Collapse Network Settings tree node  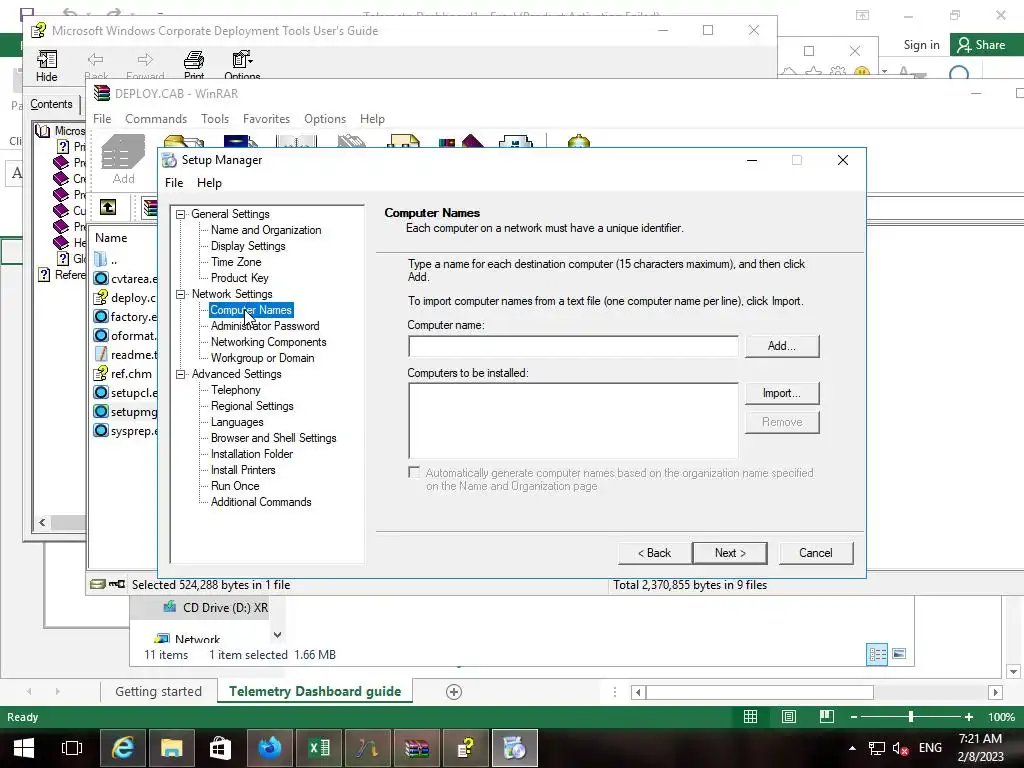point(181,295)
